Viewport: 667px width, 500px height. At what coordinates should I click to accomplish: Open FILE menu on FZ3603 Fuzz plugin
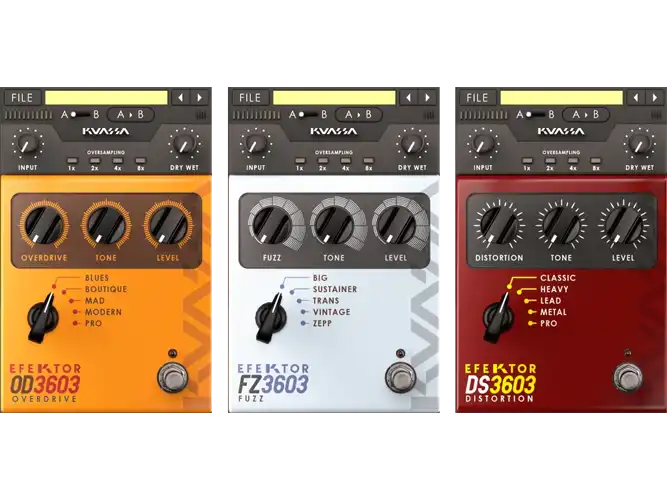[x=250, y=98]
